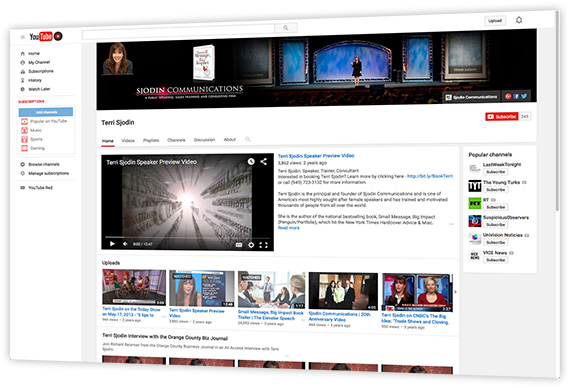Image resolution: width=570 pixels, height=388 pixels.
Task: Click the uploads next arrow
Action: tap(455, 292)
